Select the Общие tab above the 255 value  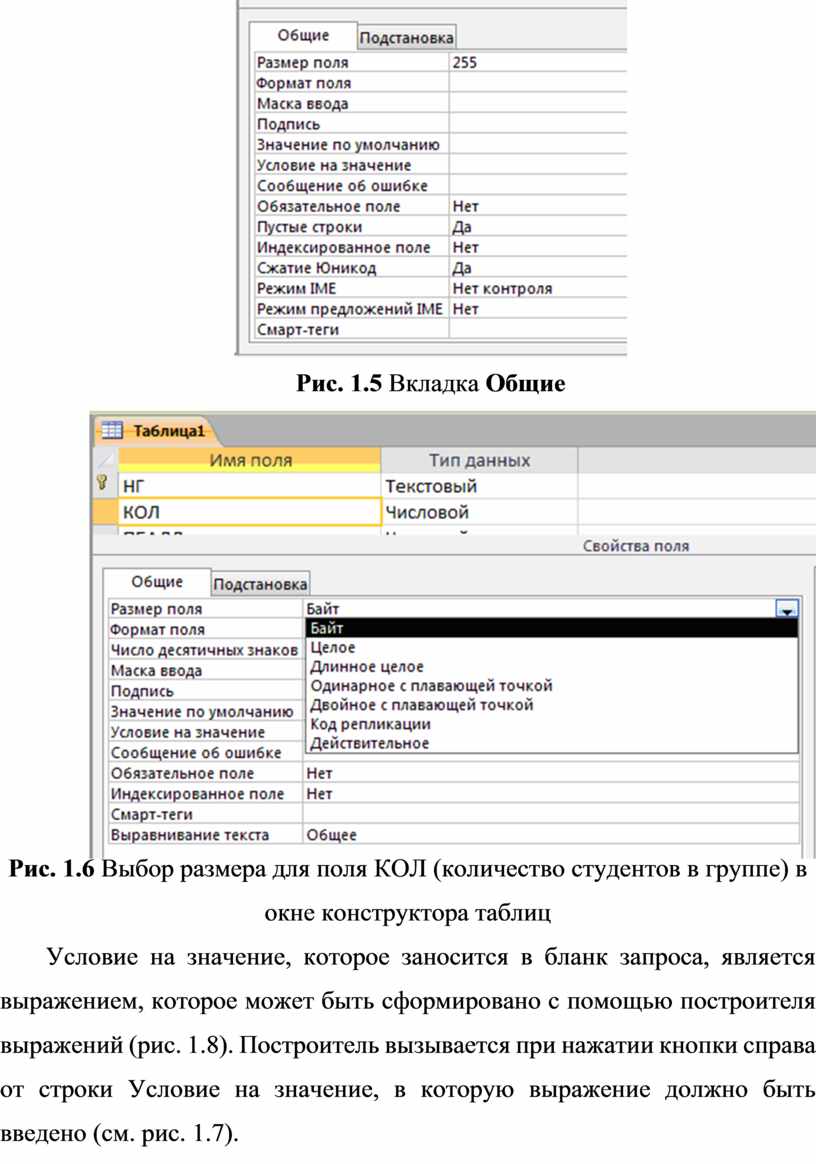pos(303,35)
